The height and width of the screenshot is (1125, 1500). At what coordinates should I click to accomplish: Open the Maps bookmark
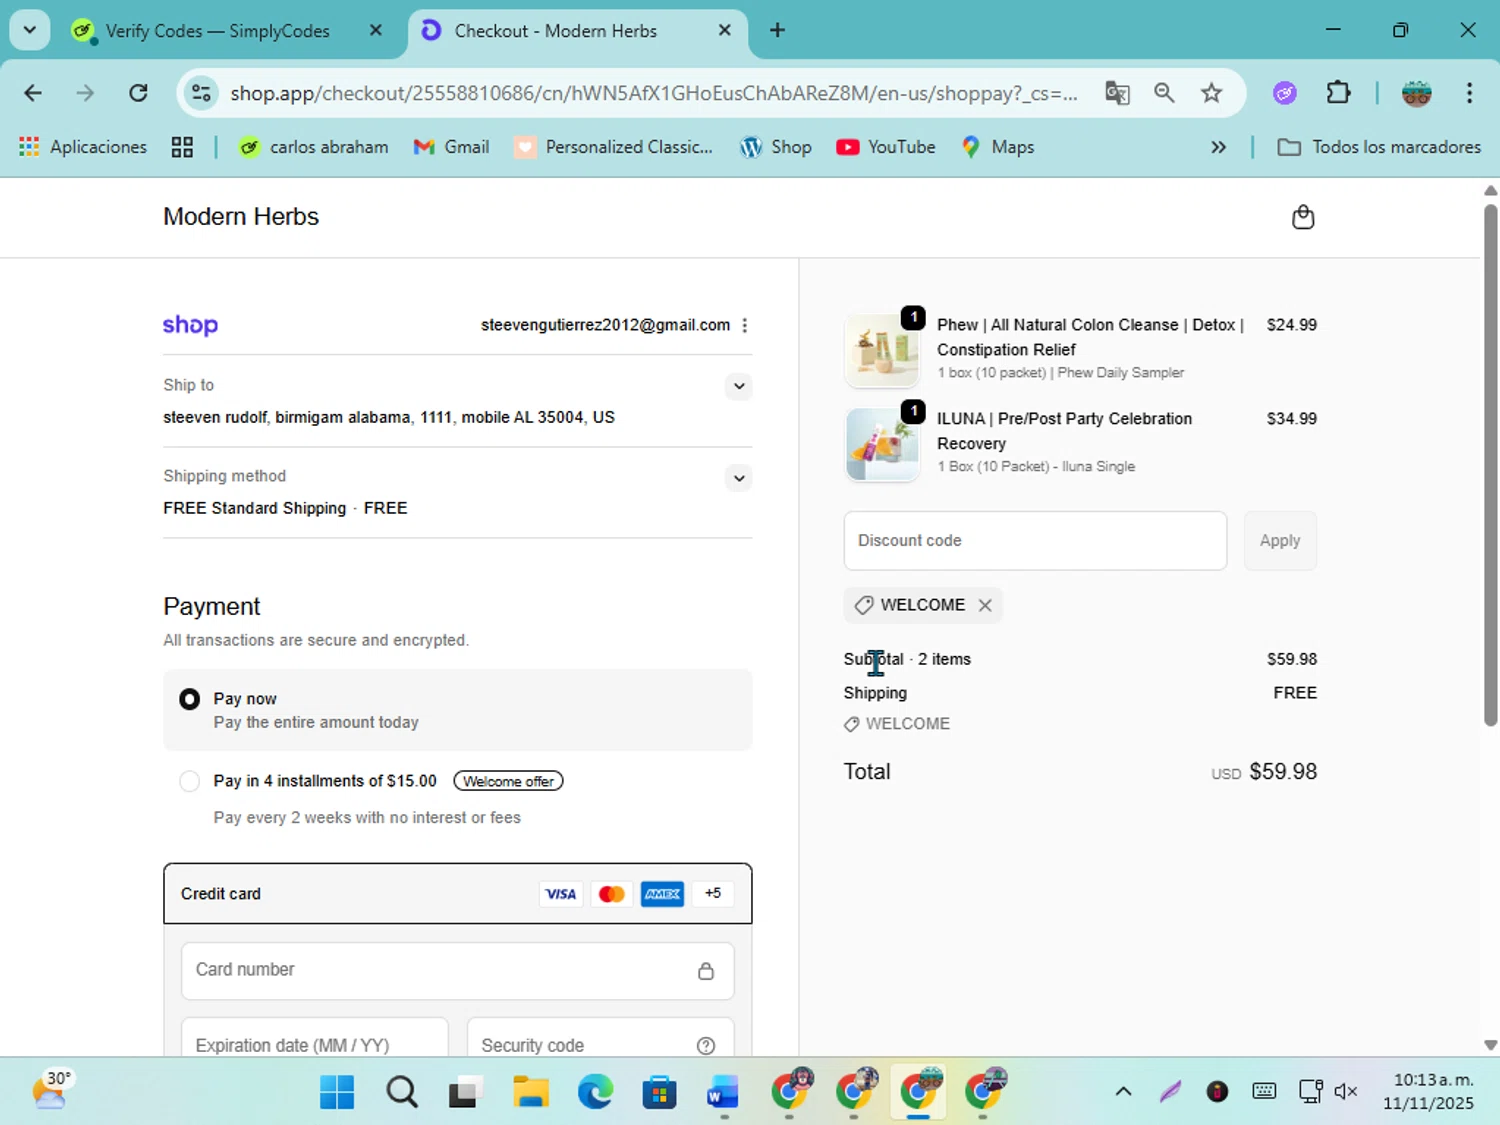click(998, 147)
